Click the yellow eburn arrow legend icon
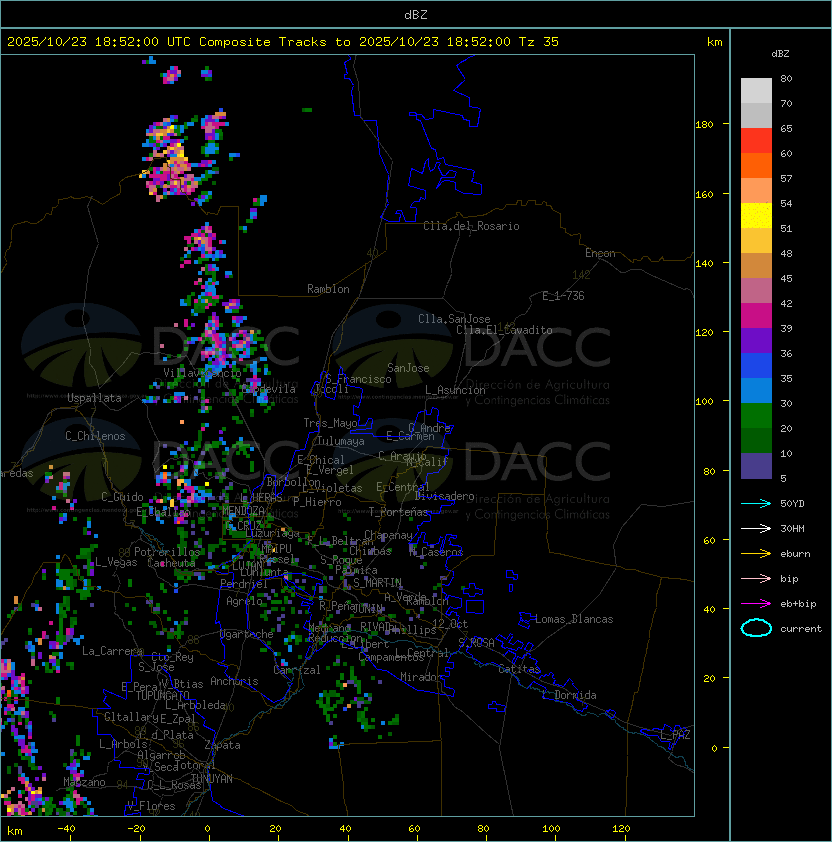 point(756,554)
